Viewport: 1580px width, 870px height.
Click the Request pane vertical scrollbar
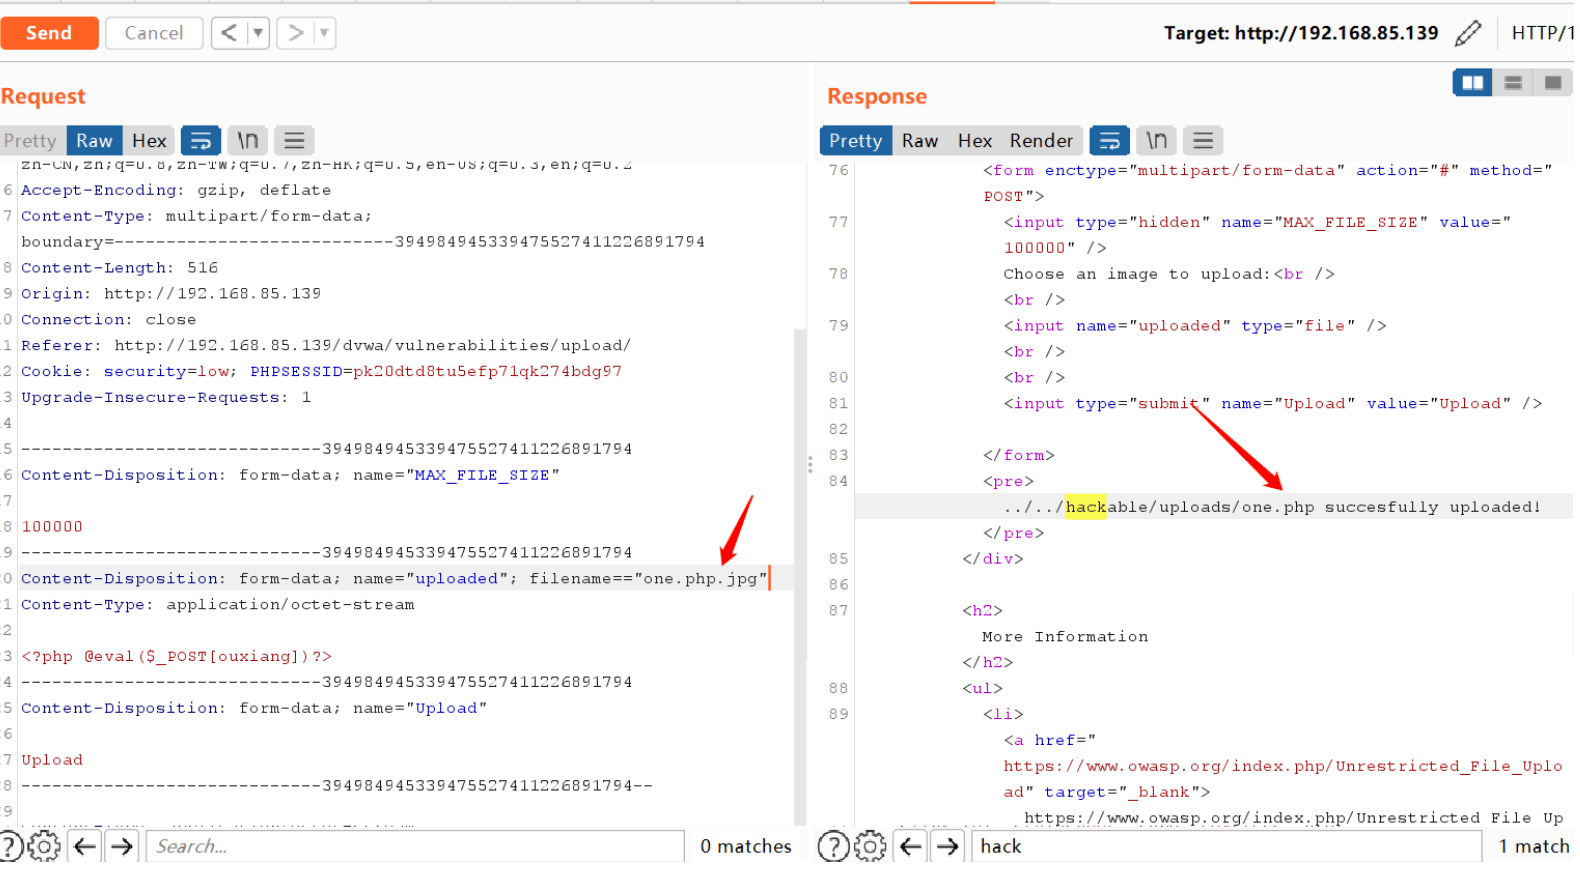pos(800,575)
